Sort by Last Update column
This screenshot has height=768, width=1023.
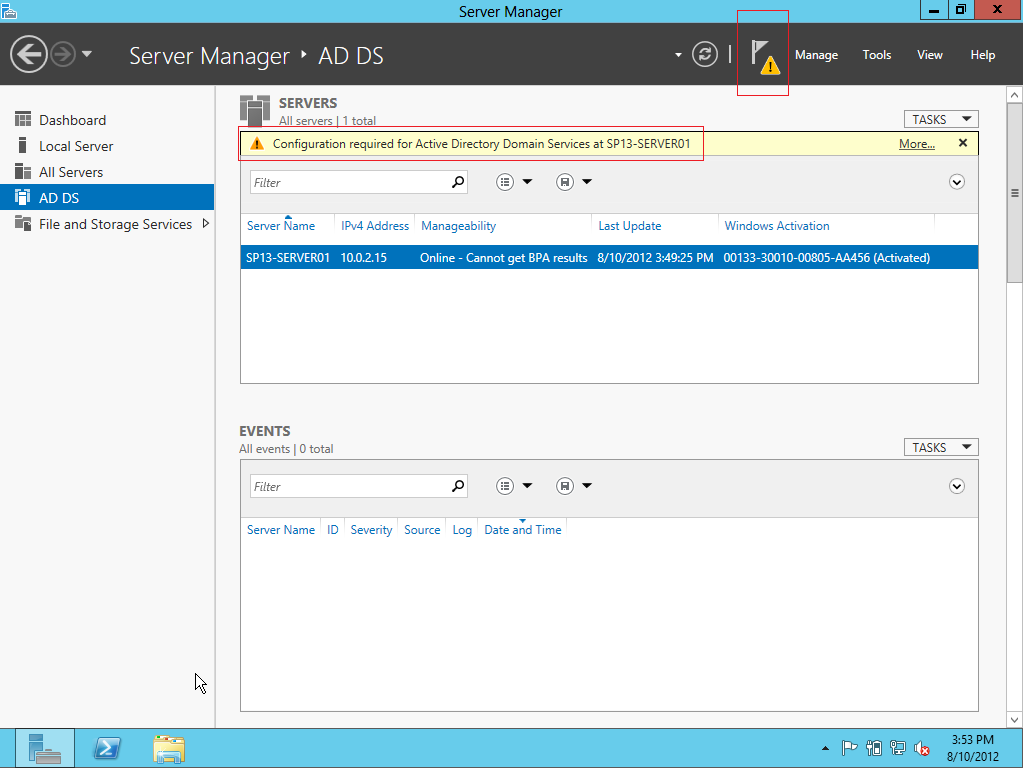630,226
